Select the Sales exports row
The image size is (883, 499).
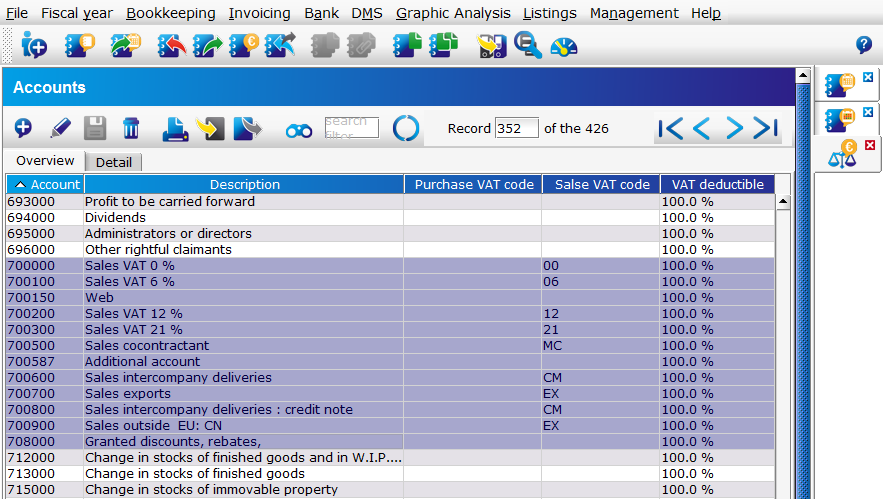tap(390, 394)
